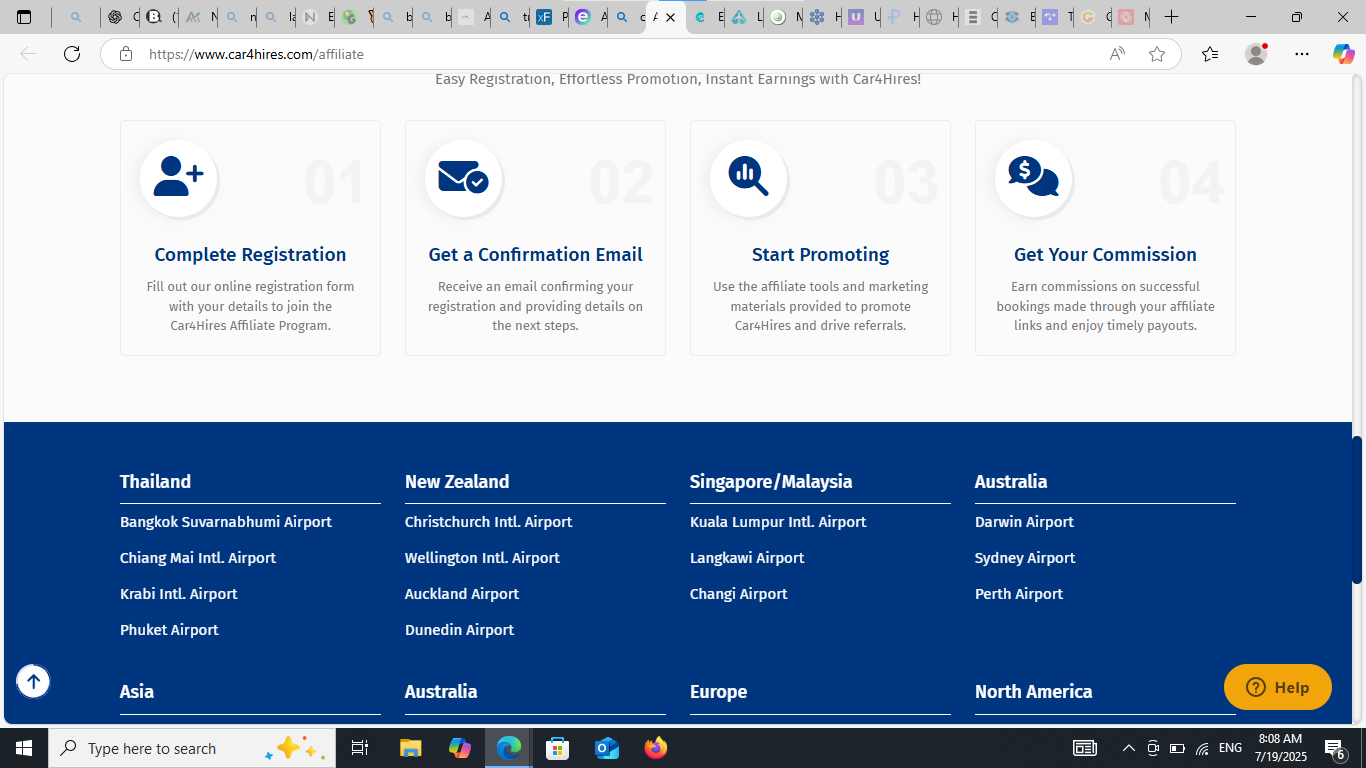This screenshot has height=768, width=1366.
Task: Click the Thailand footer heading
Action: [155, 482]
